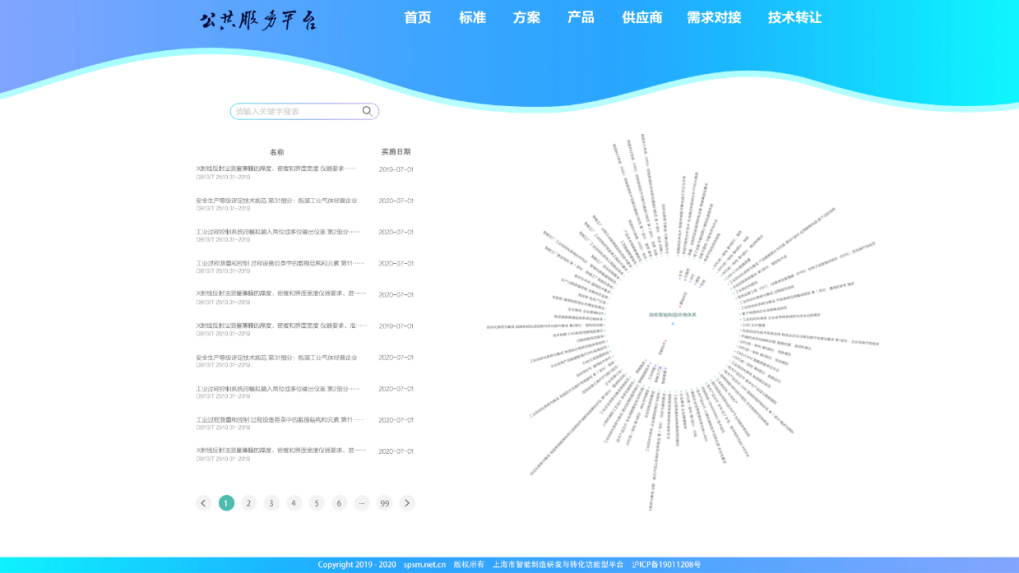The width and height of the screenshot is (1019, 573).
Task: Open the 首页 navigation item
Action: 417,18
